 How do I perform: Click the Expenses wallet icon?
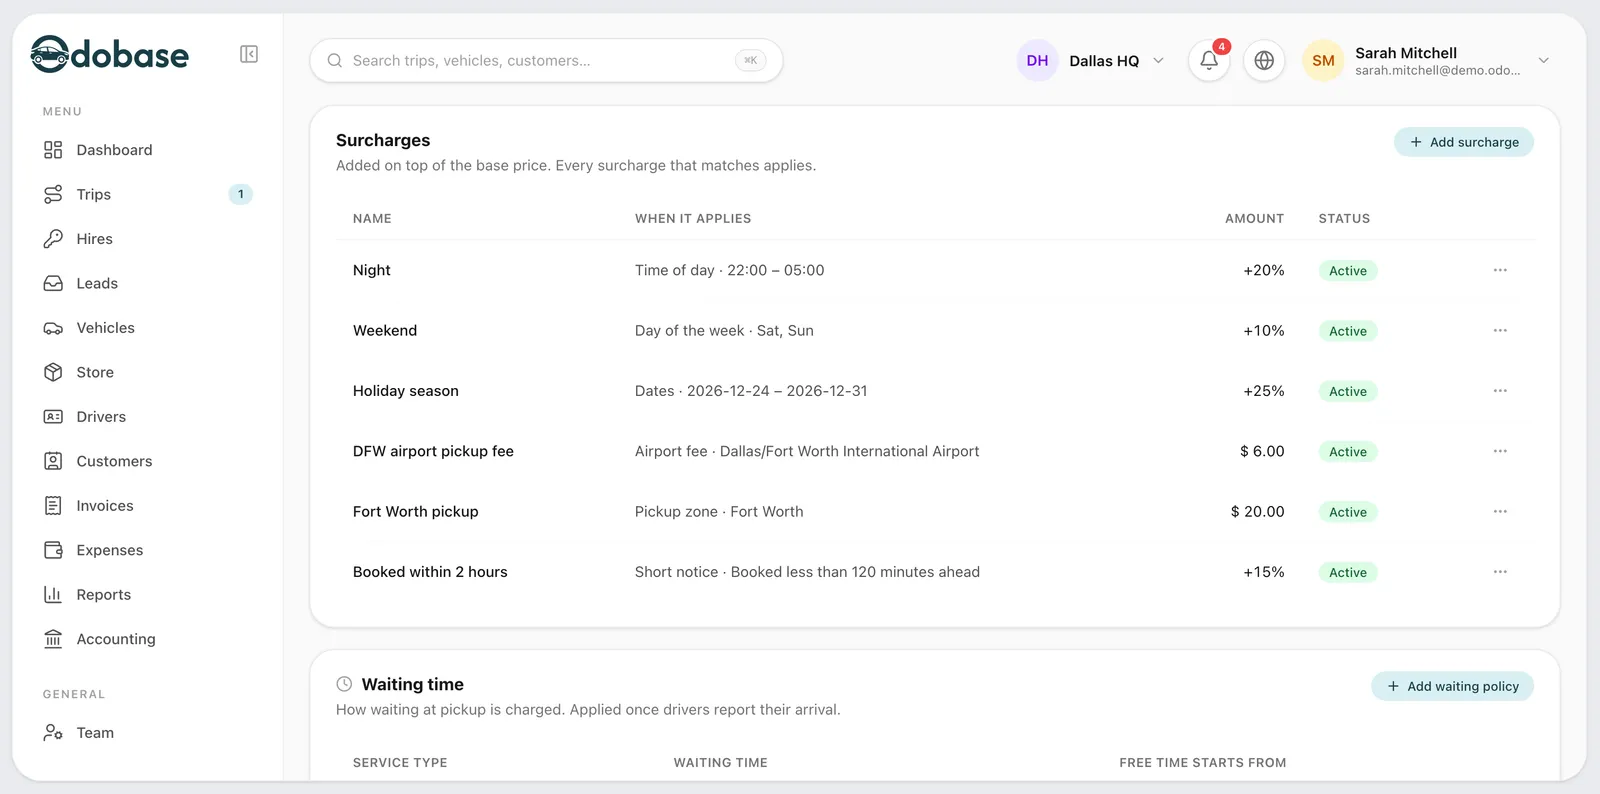coord(53,550)
